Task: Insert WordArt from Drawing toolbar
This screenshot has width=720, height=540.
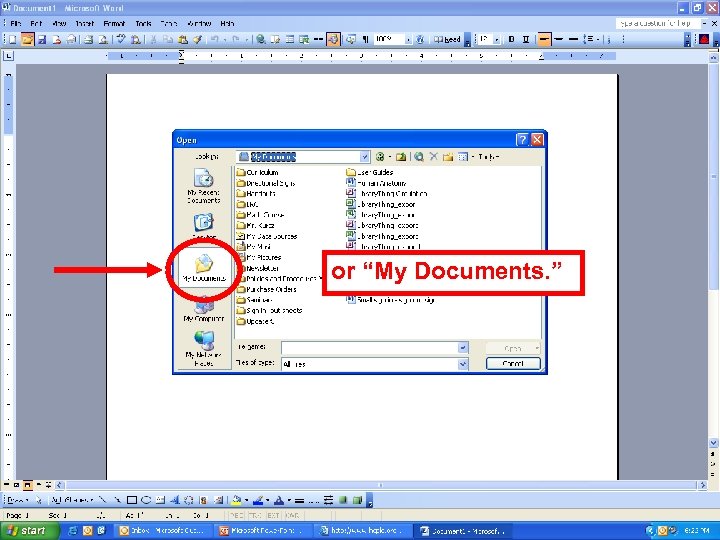Action: tap(174, 500)
